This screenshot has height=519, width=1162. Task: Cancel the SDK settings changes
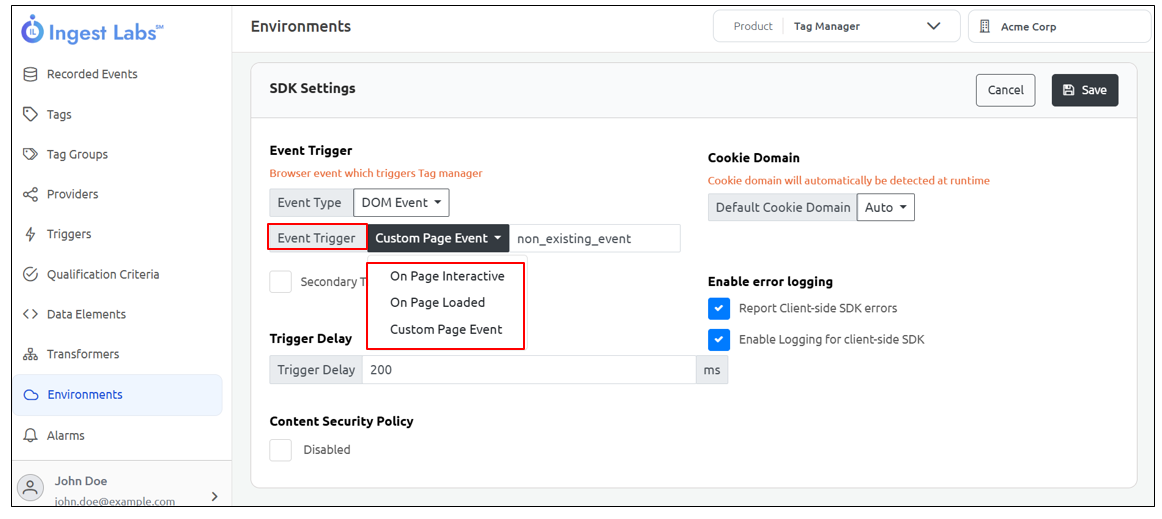click(x=1005, y=90)
